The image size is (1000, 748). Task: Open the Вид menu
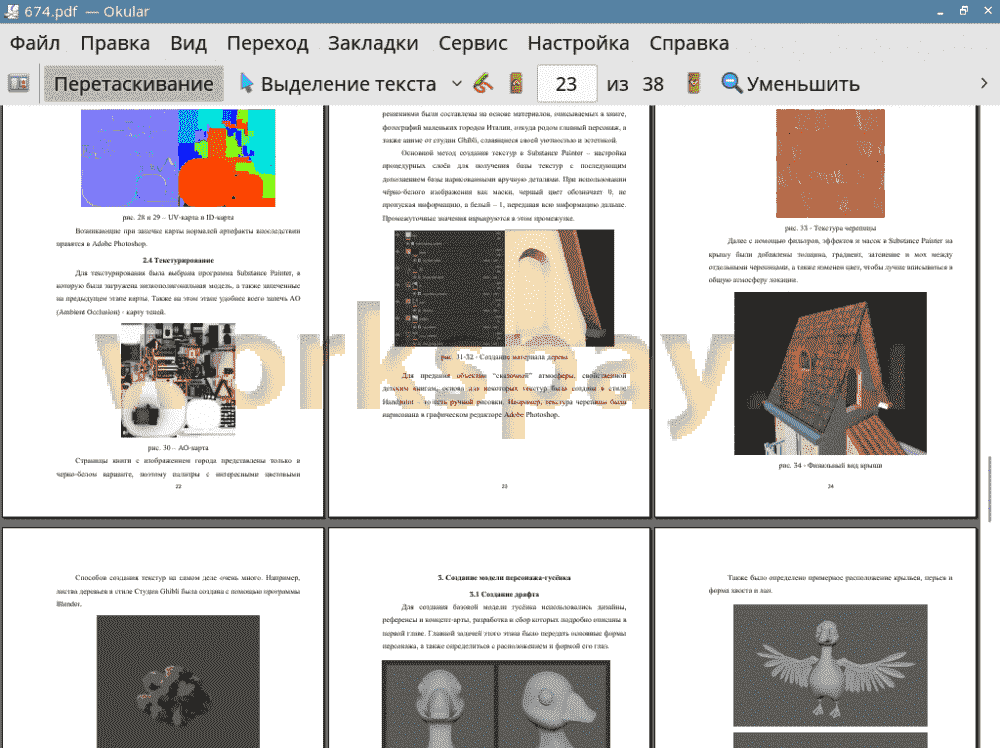pos(188,43)
